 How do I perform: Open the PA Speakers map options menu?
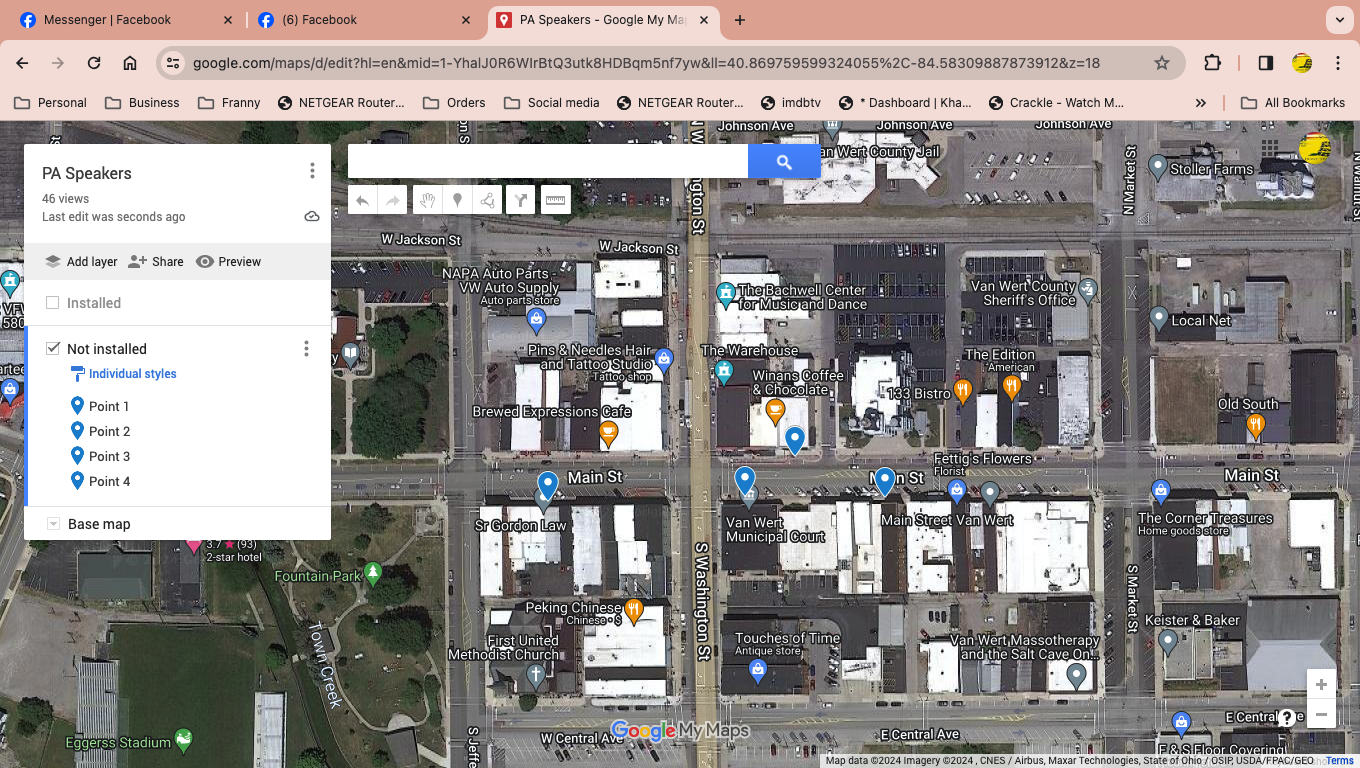(312, 171)
